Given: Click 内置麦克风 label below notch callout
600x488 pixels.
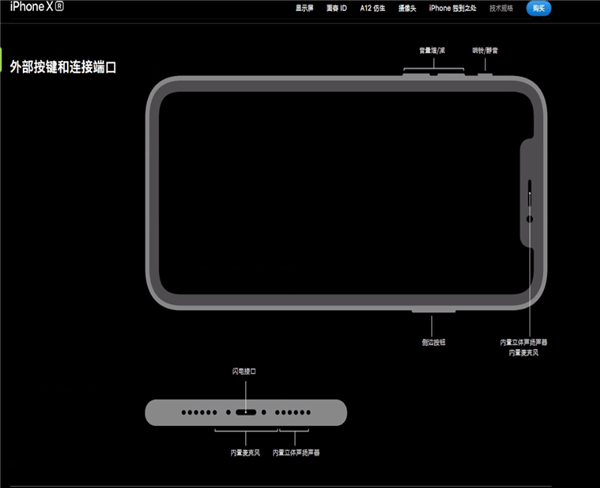Looking at the screenshot, I should pos(523,353).
